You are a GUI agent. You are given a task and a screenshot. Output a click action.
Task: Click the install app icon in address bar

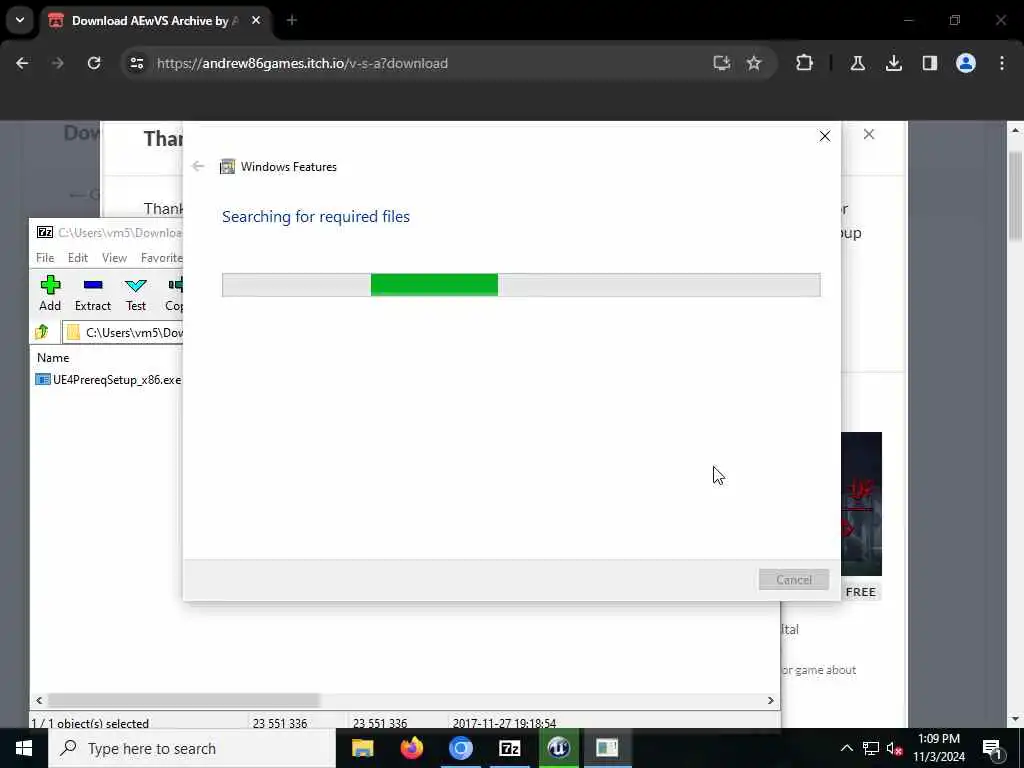click(x=721, y=63)
